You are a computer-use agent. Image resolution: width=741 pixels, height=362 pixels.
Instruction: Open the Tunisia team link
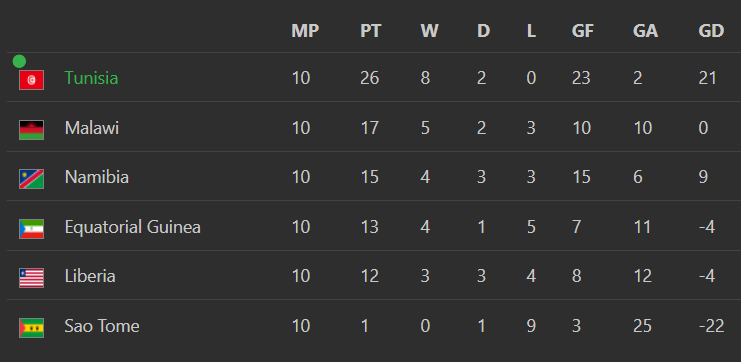tap(91, 78)
